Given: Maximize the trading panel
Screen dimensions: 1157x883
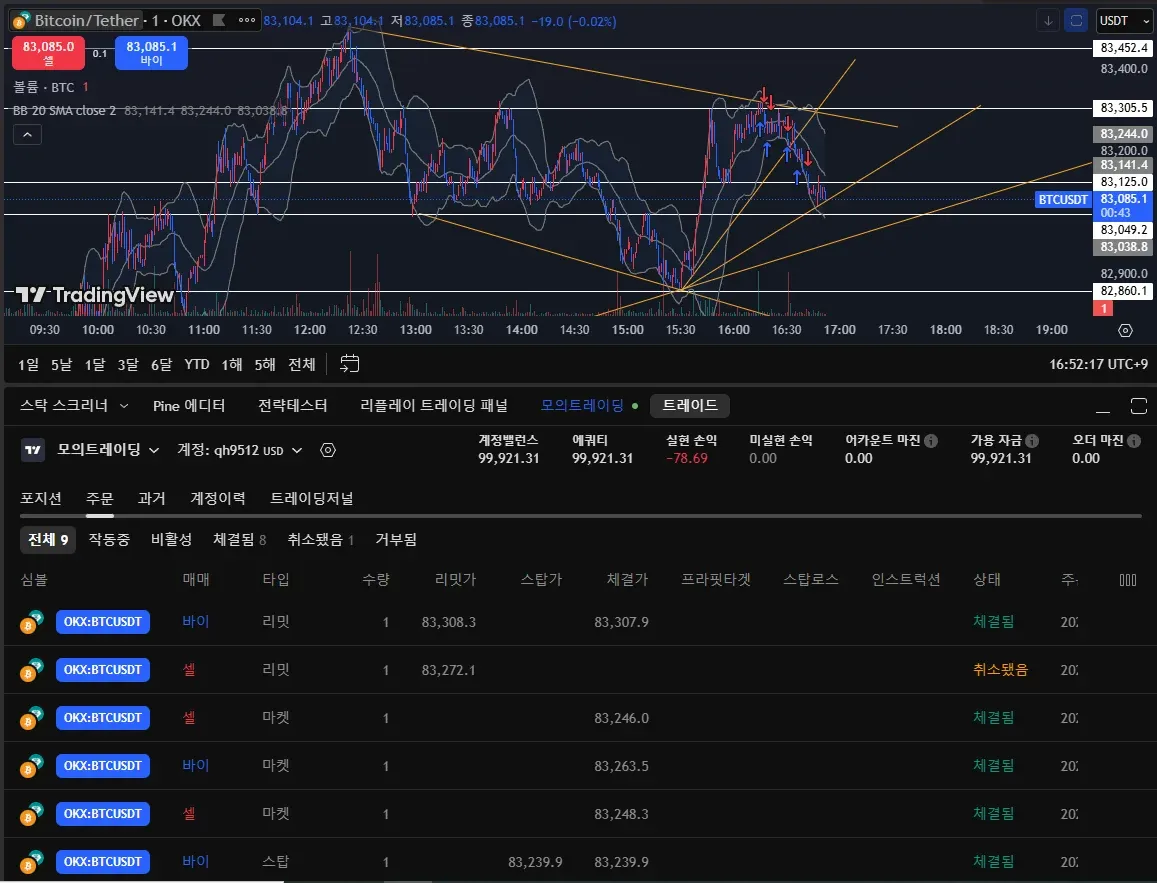Looking at the screenshot, I should coord(1138,405).
